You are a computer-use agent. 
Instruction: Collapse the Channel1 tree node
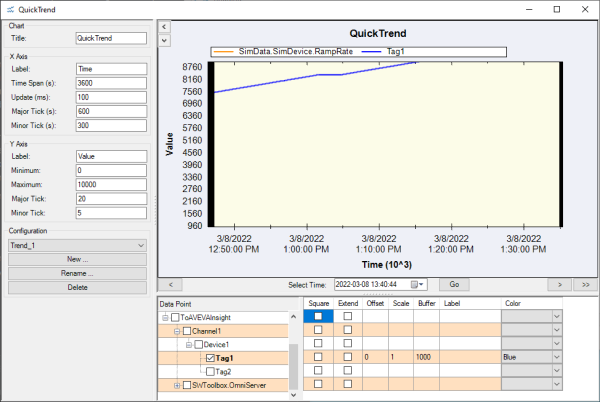[177, 330]
